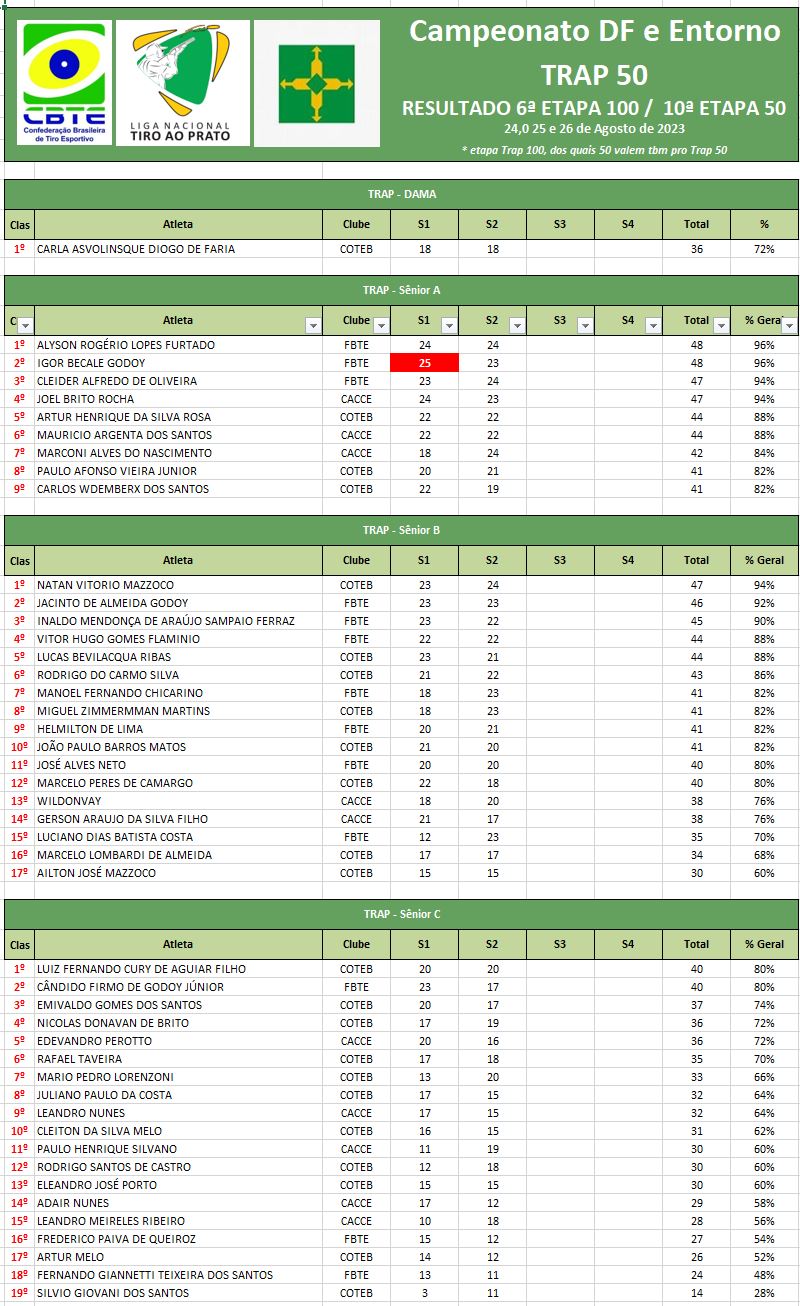Click the S1 value 12 for Luciano Dias Batista Costa

coord(425,837)
